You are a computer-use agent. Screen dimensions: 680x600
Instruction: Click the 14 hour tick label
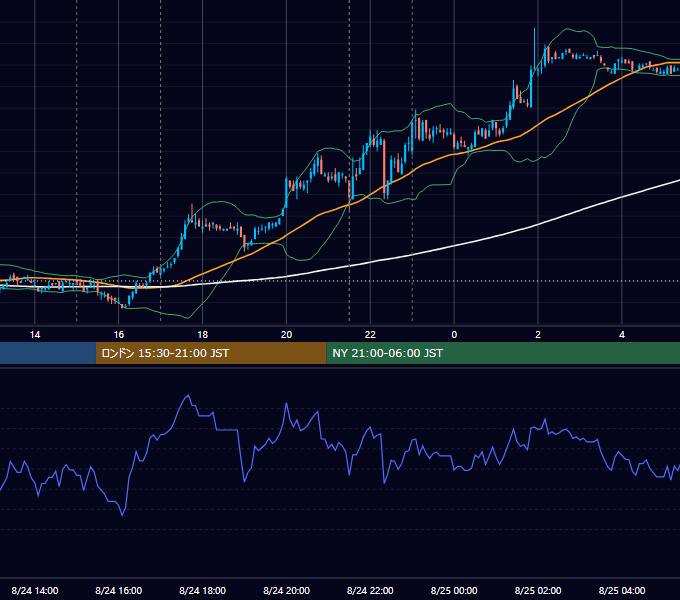coord(35,335)
